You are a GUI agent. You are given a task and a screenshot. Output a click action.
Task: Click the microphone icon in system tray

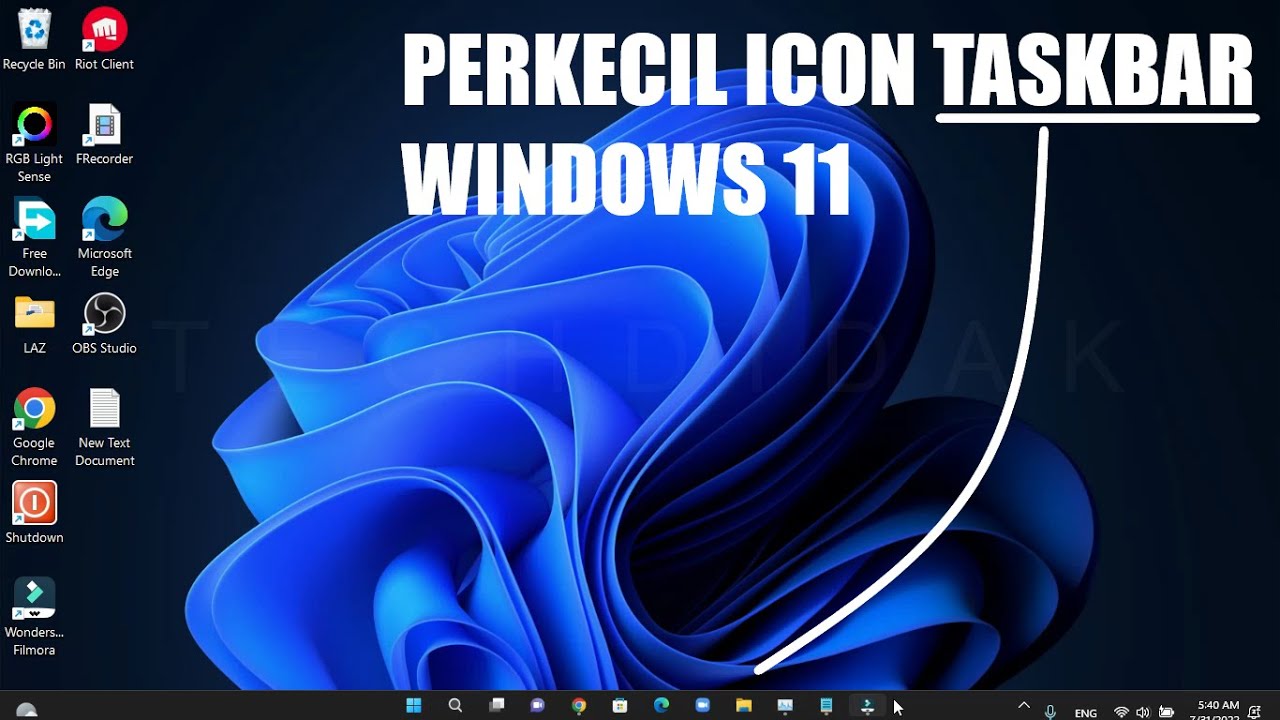click(x=1050, y=712)
